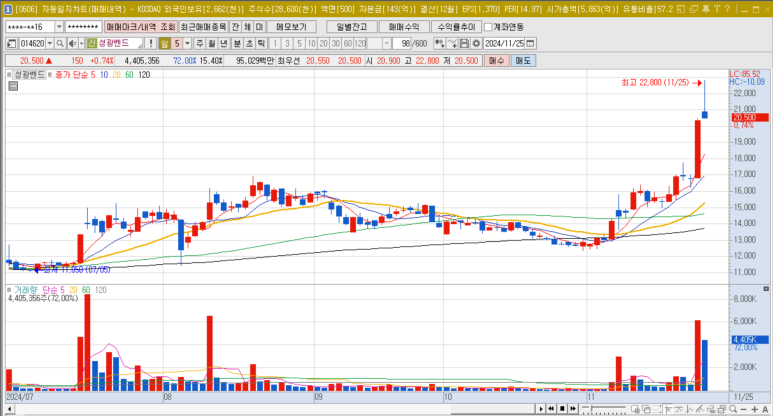Open the 매매수익 view
This screenshot has height=416, width=773.
coord(404,27)
